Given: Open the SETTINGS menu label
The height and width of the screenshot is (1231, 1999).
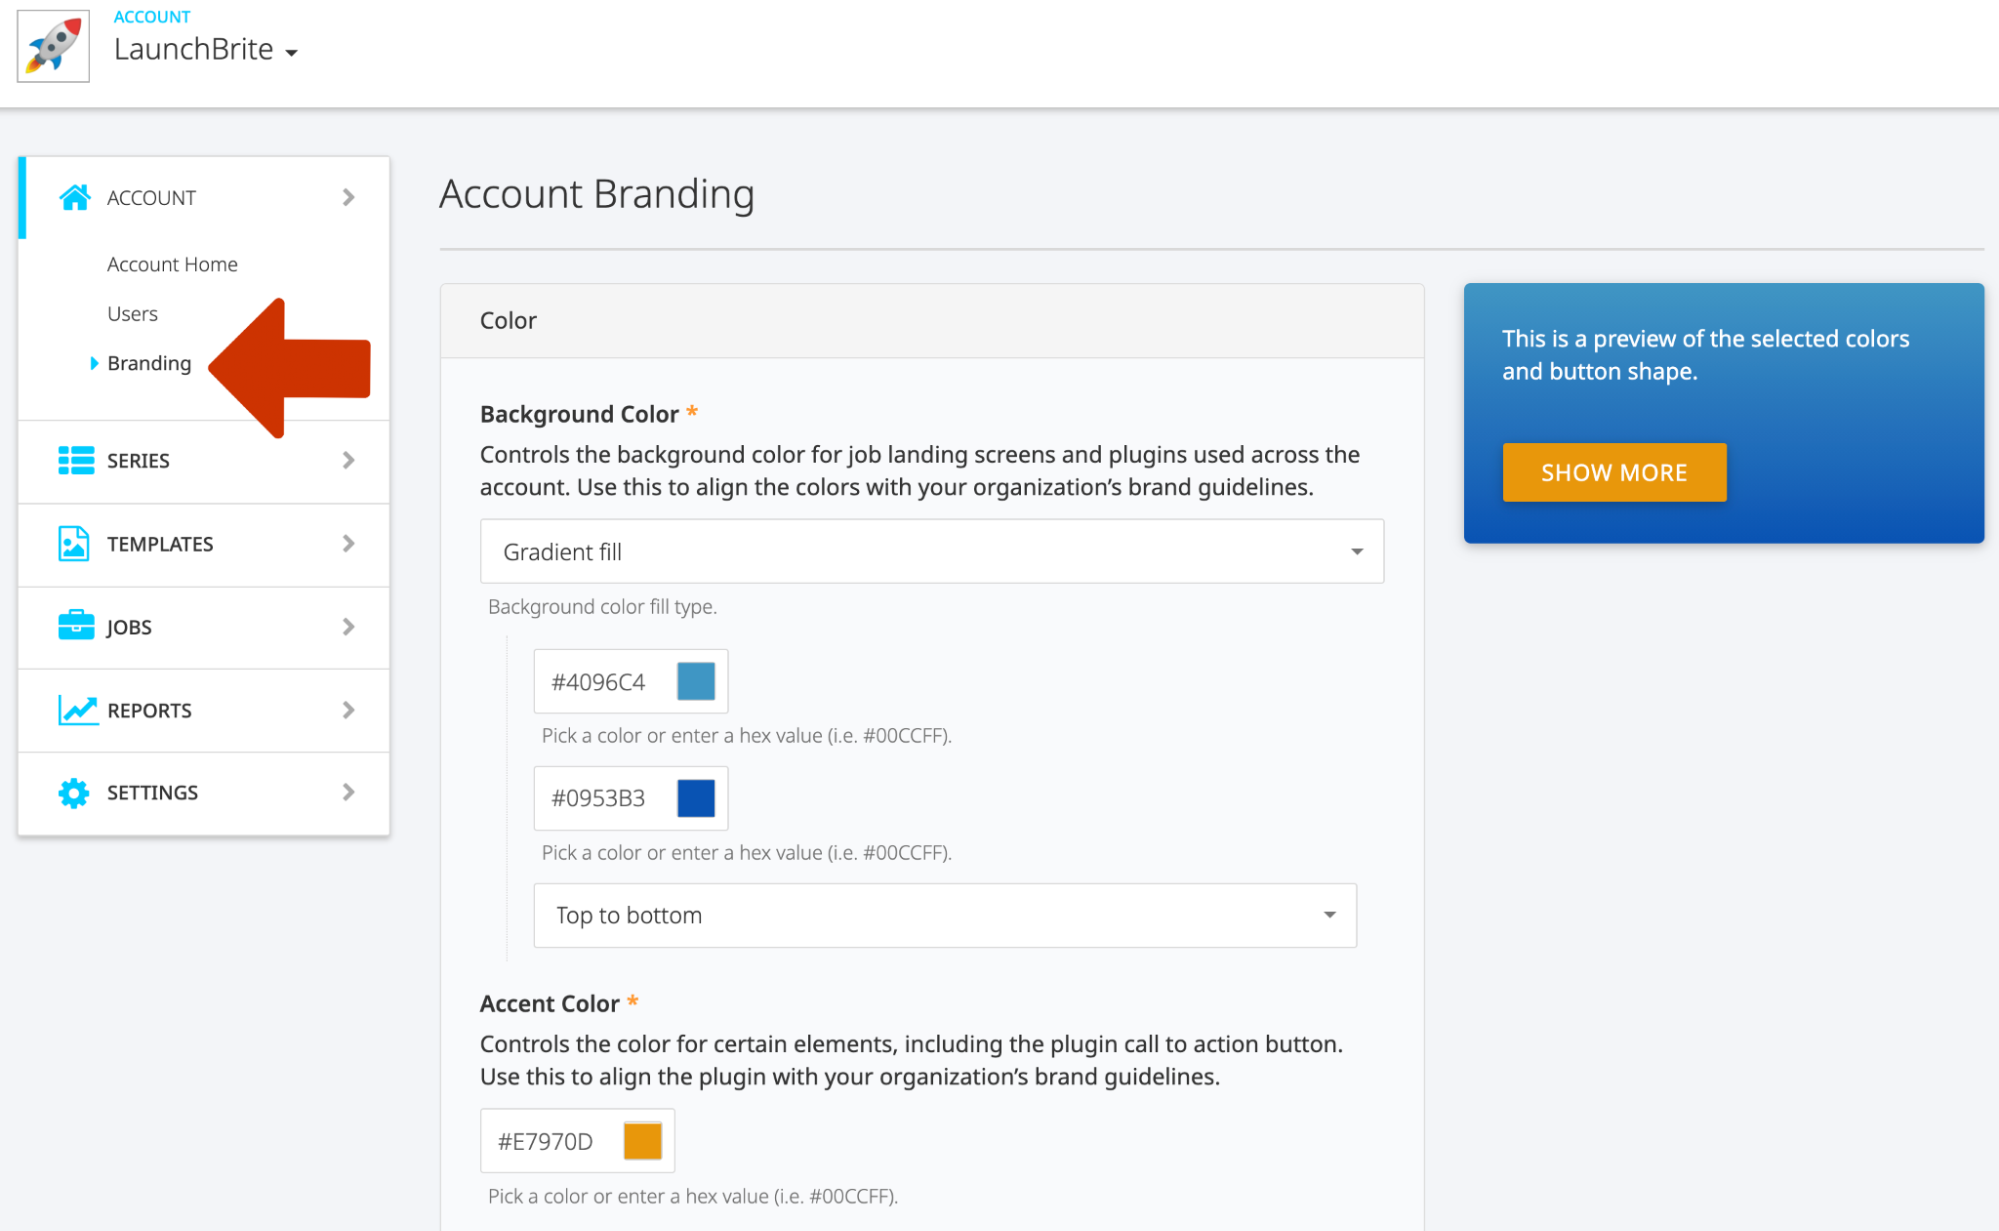Looking at the screenshot, I should click(x=152, y=793).
